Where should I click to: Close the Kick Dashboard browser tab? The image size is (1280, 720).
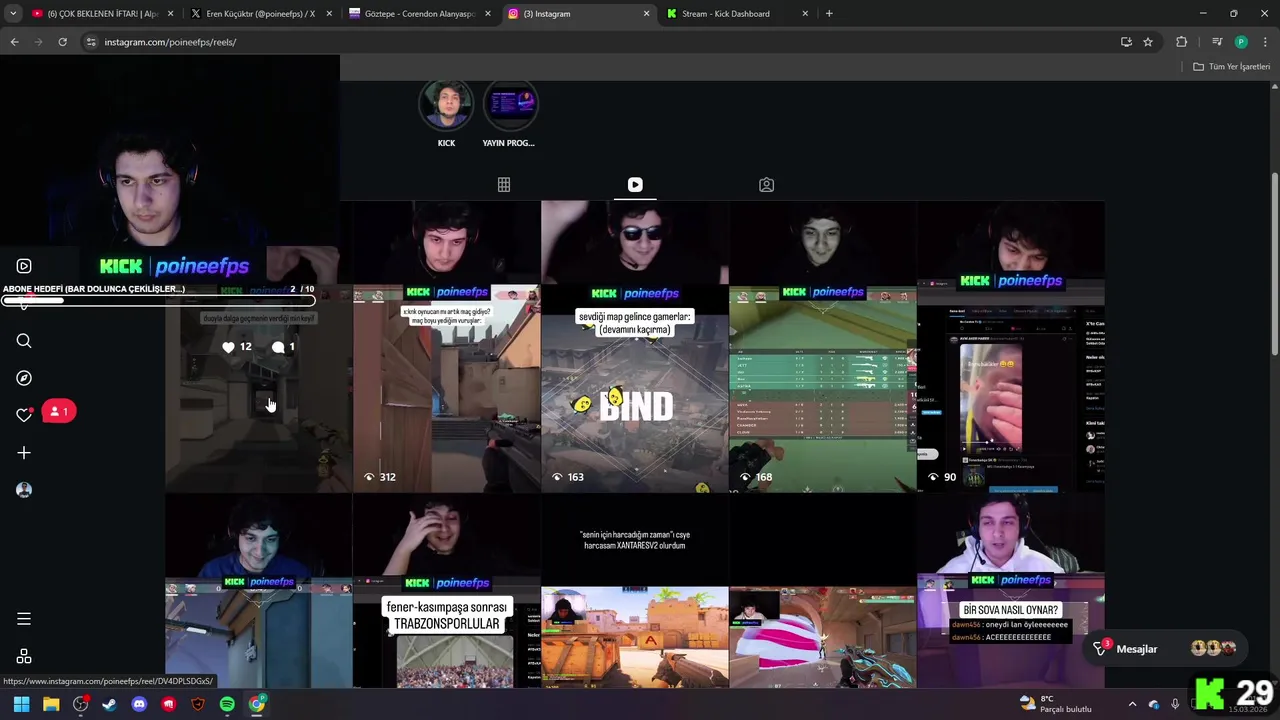click(x=805, y=14)
